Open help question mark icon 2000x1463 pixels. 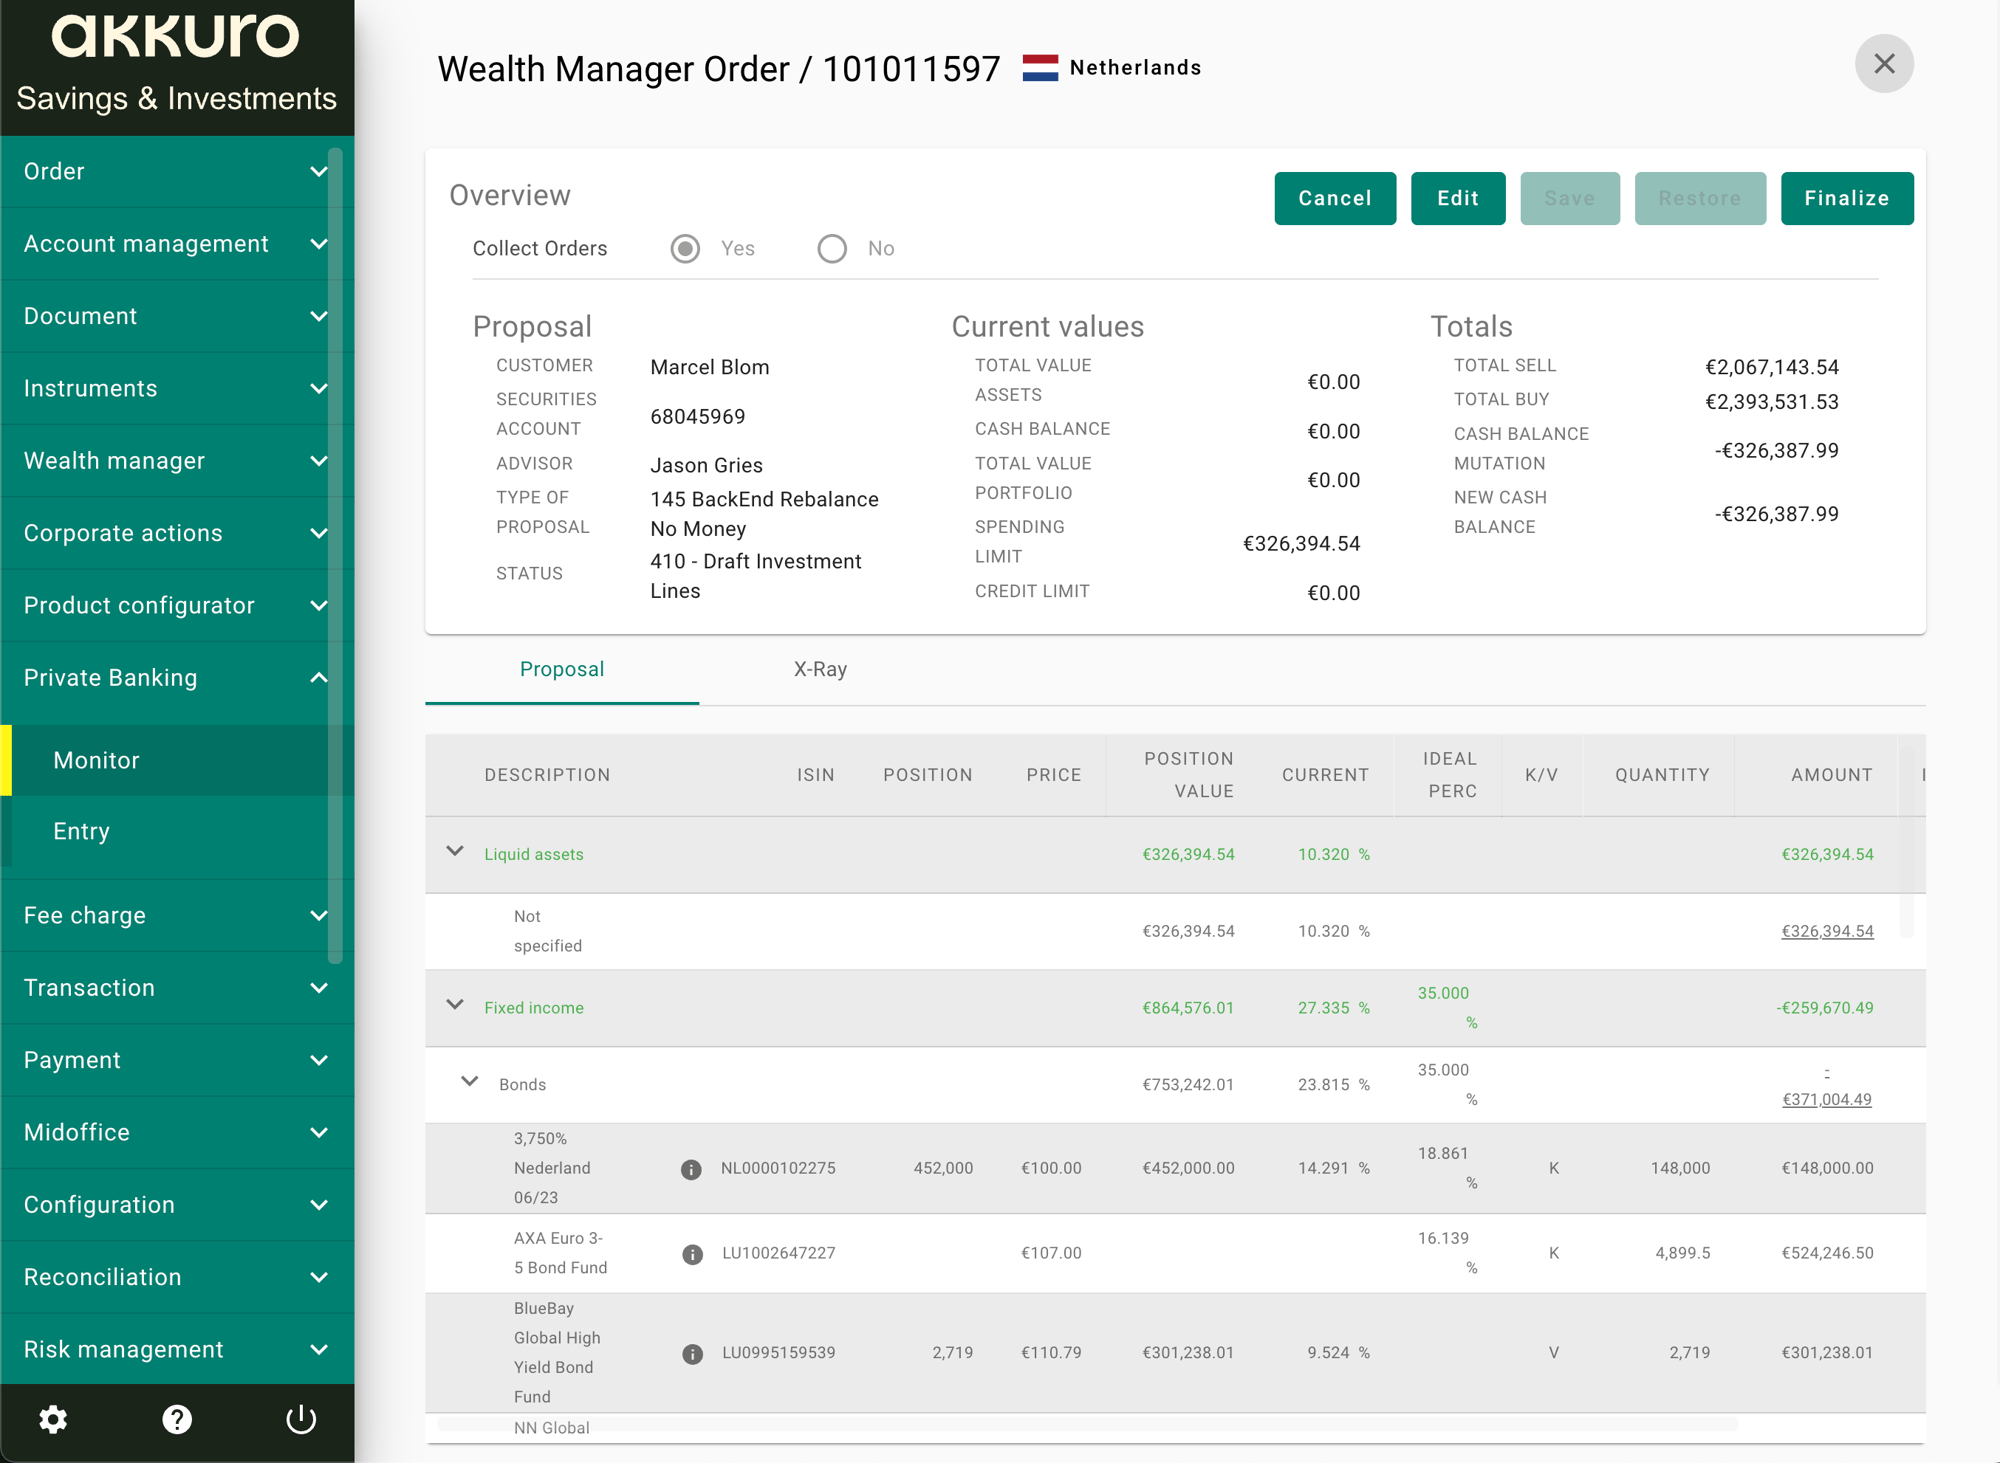[x=177, y=1419]
